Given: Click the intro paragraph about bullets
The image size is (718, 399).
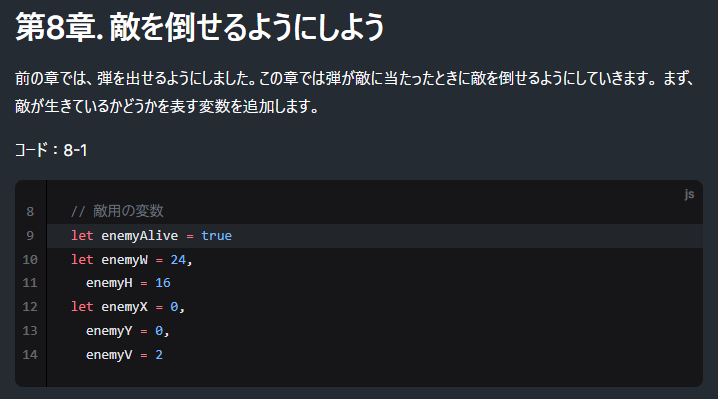Looking at the screenshot, I should [x=355, y=92].
